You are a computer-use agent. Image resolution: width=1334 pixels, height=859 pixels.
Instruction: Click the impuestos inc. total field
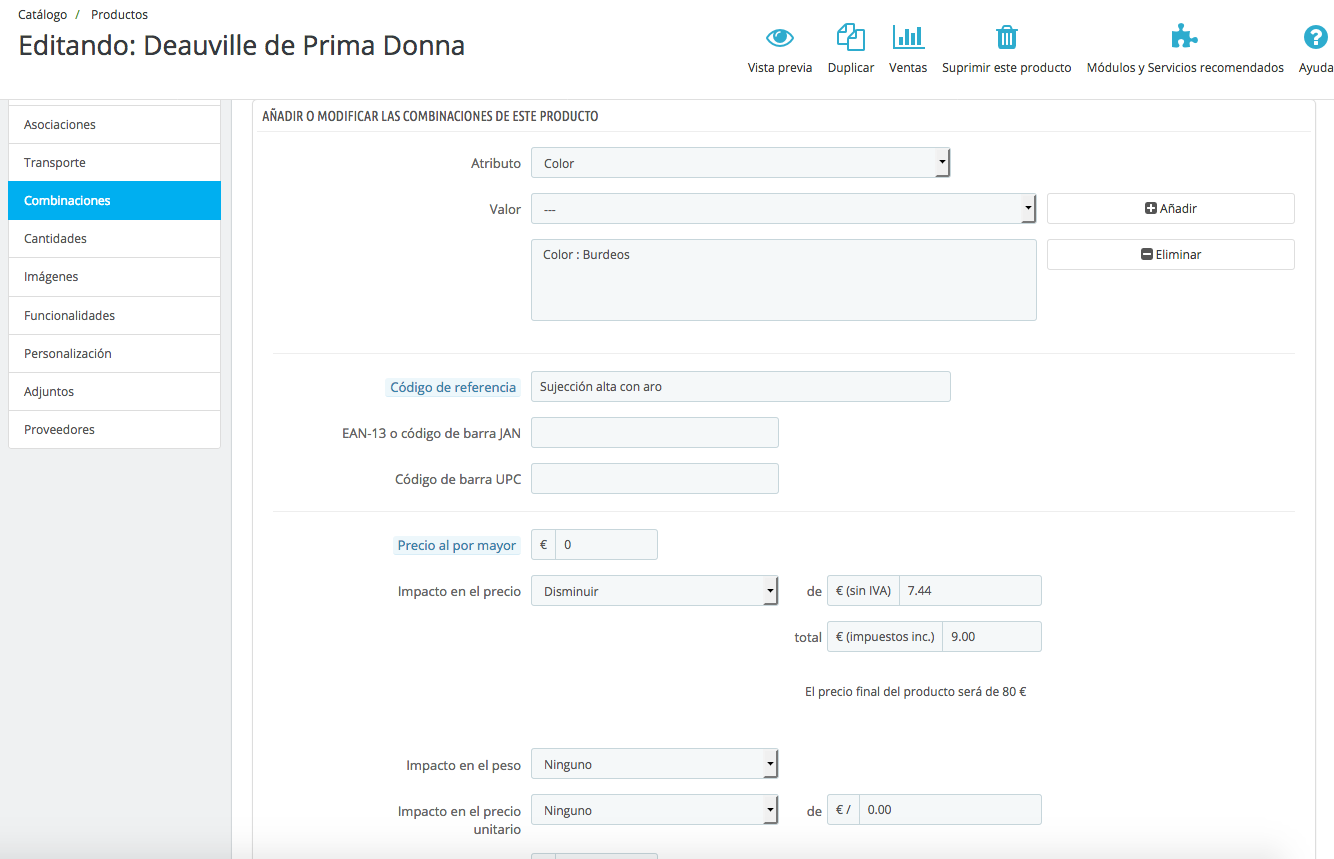click(x=991, y=637)
